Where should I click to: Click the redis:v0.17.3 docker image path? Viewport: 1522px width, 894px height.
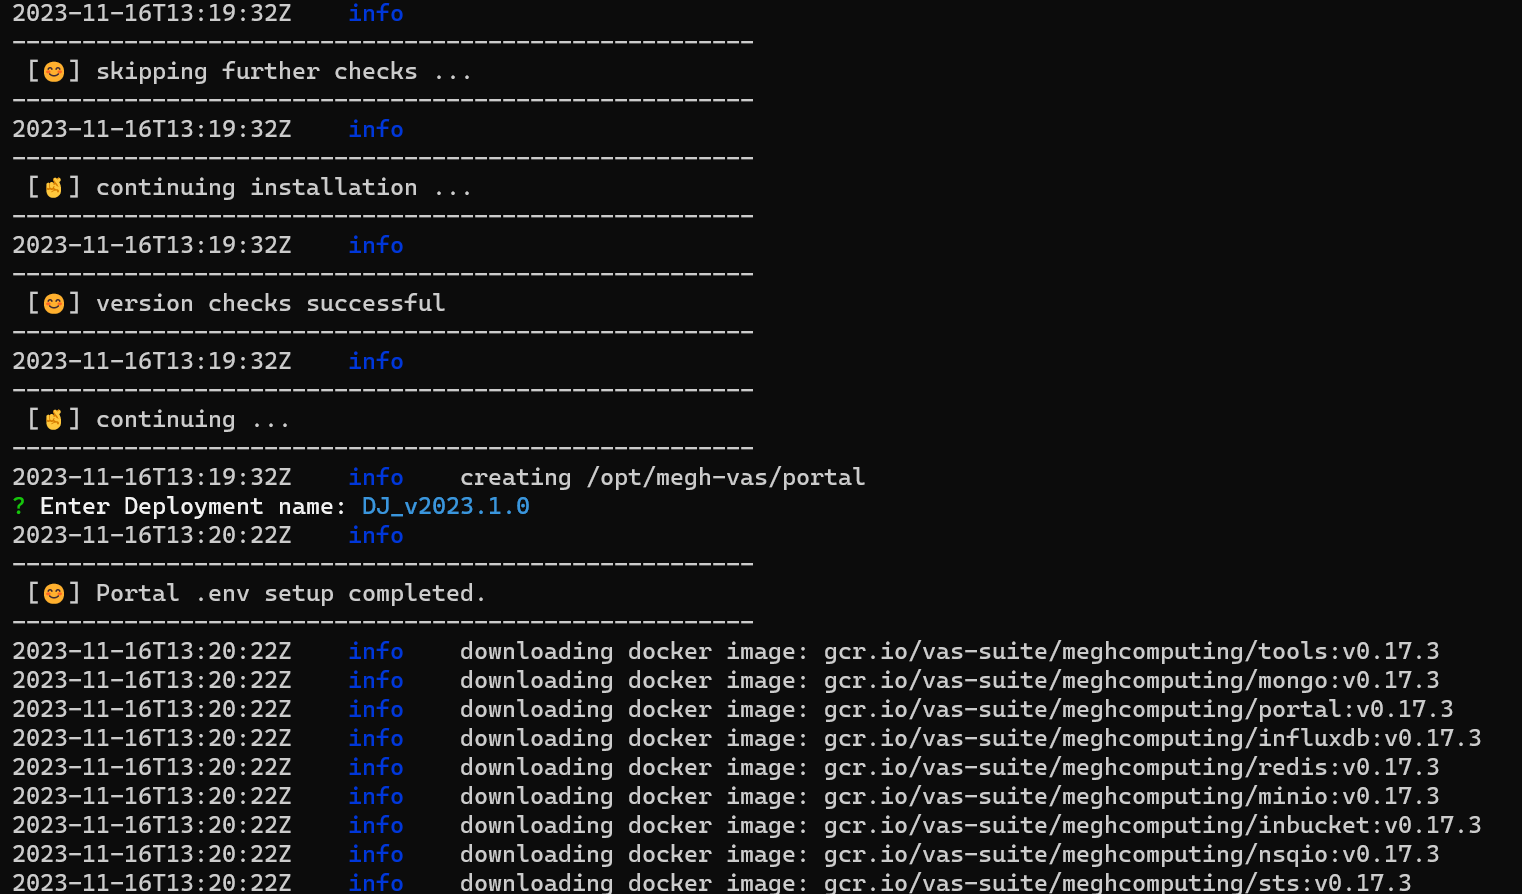pos(1131,768)
